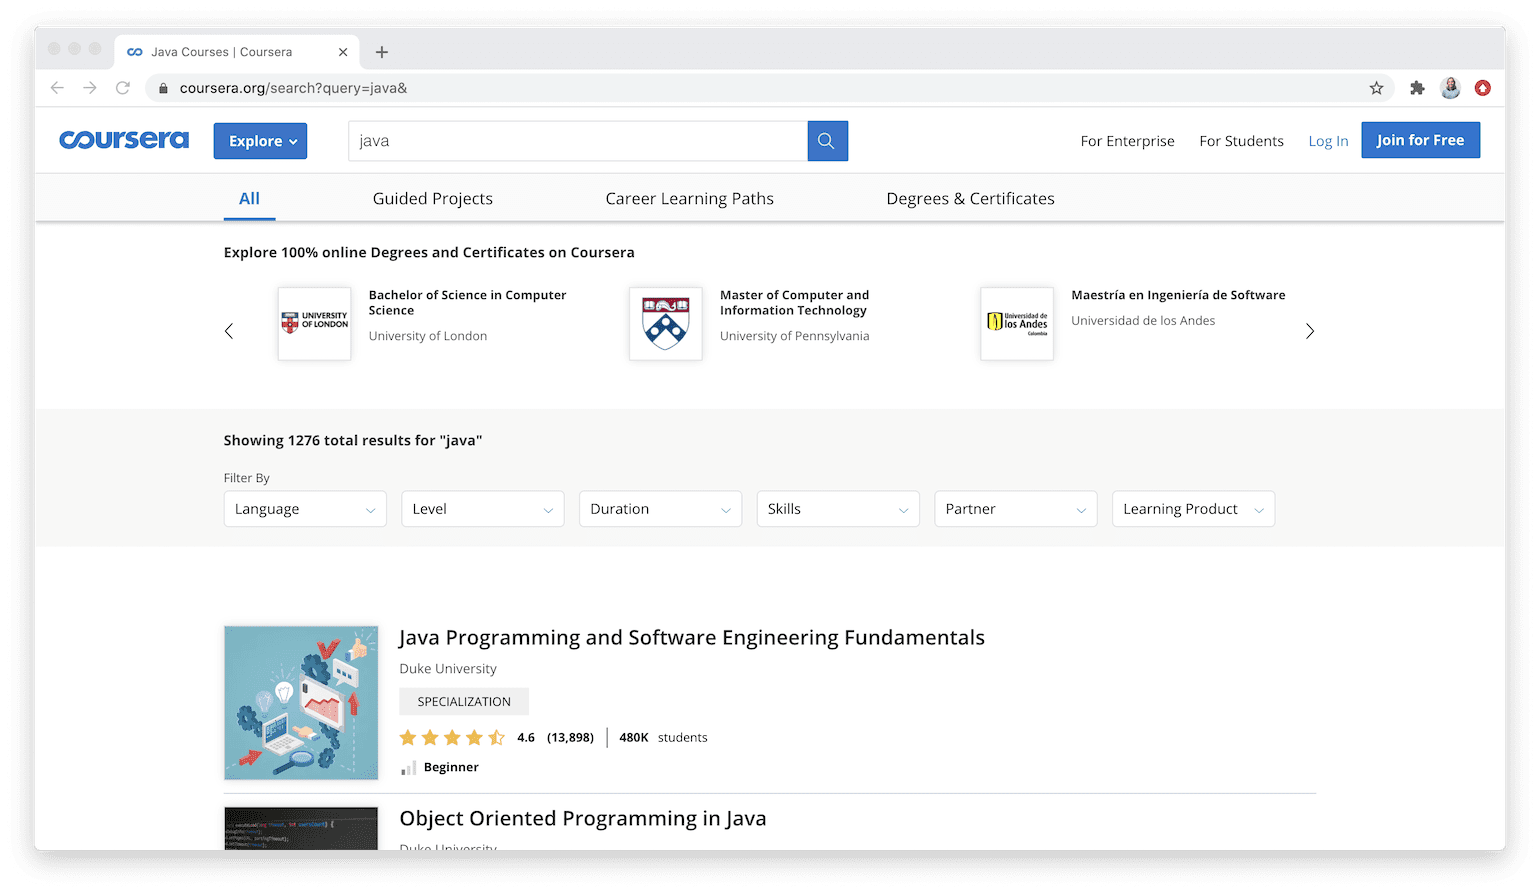Open the Learning Product filter dropdown

click(x=1192, y=508)
